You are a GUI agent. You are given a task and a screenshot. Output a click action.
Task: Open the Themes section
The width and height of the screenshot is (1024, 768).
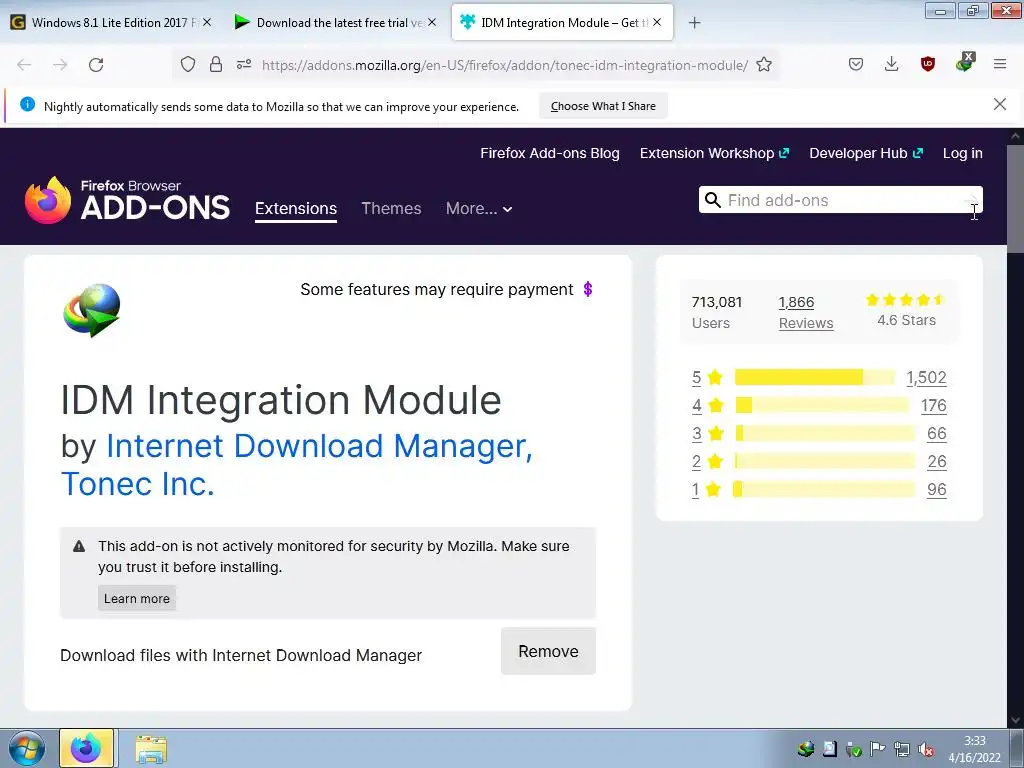click(391, 208)
